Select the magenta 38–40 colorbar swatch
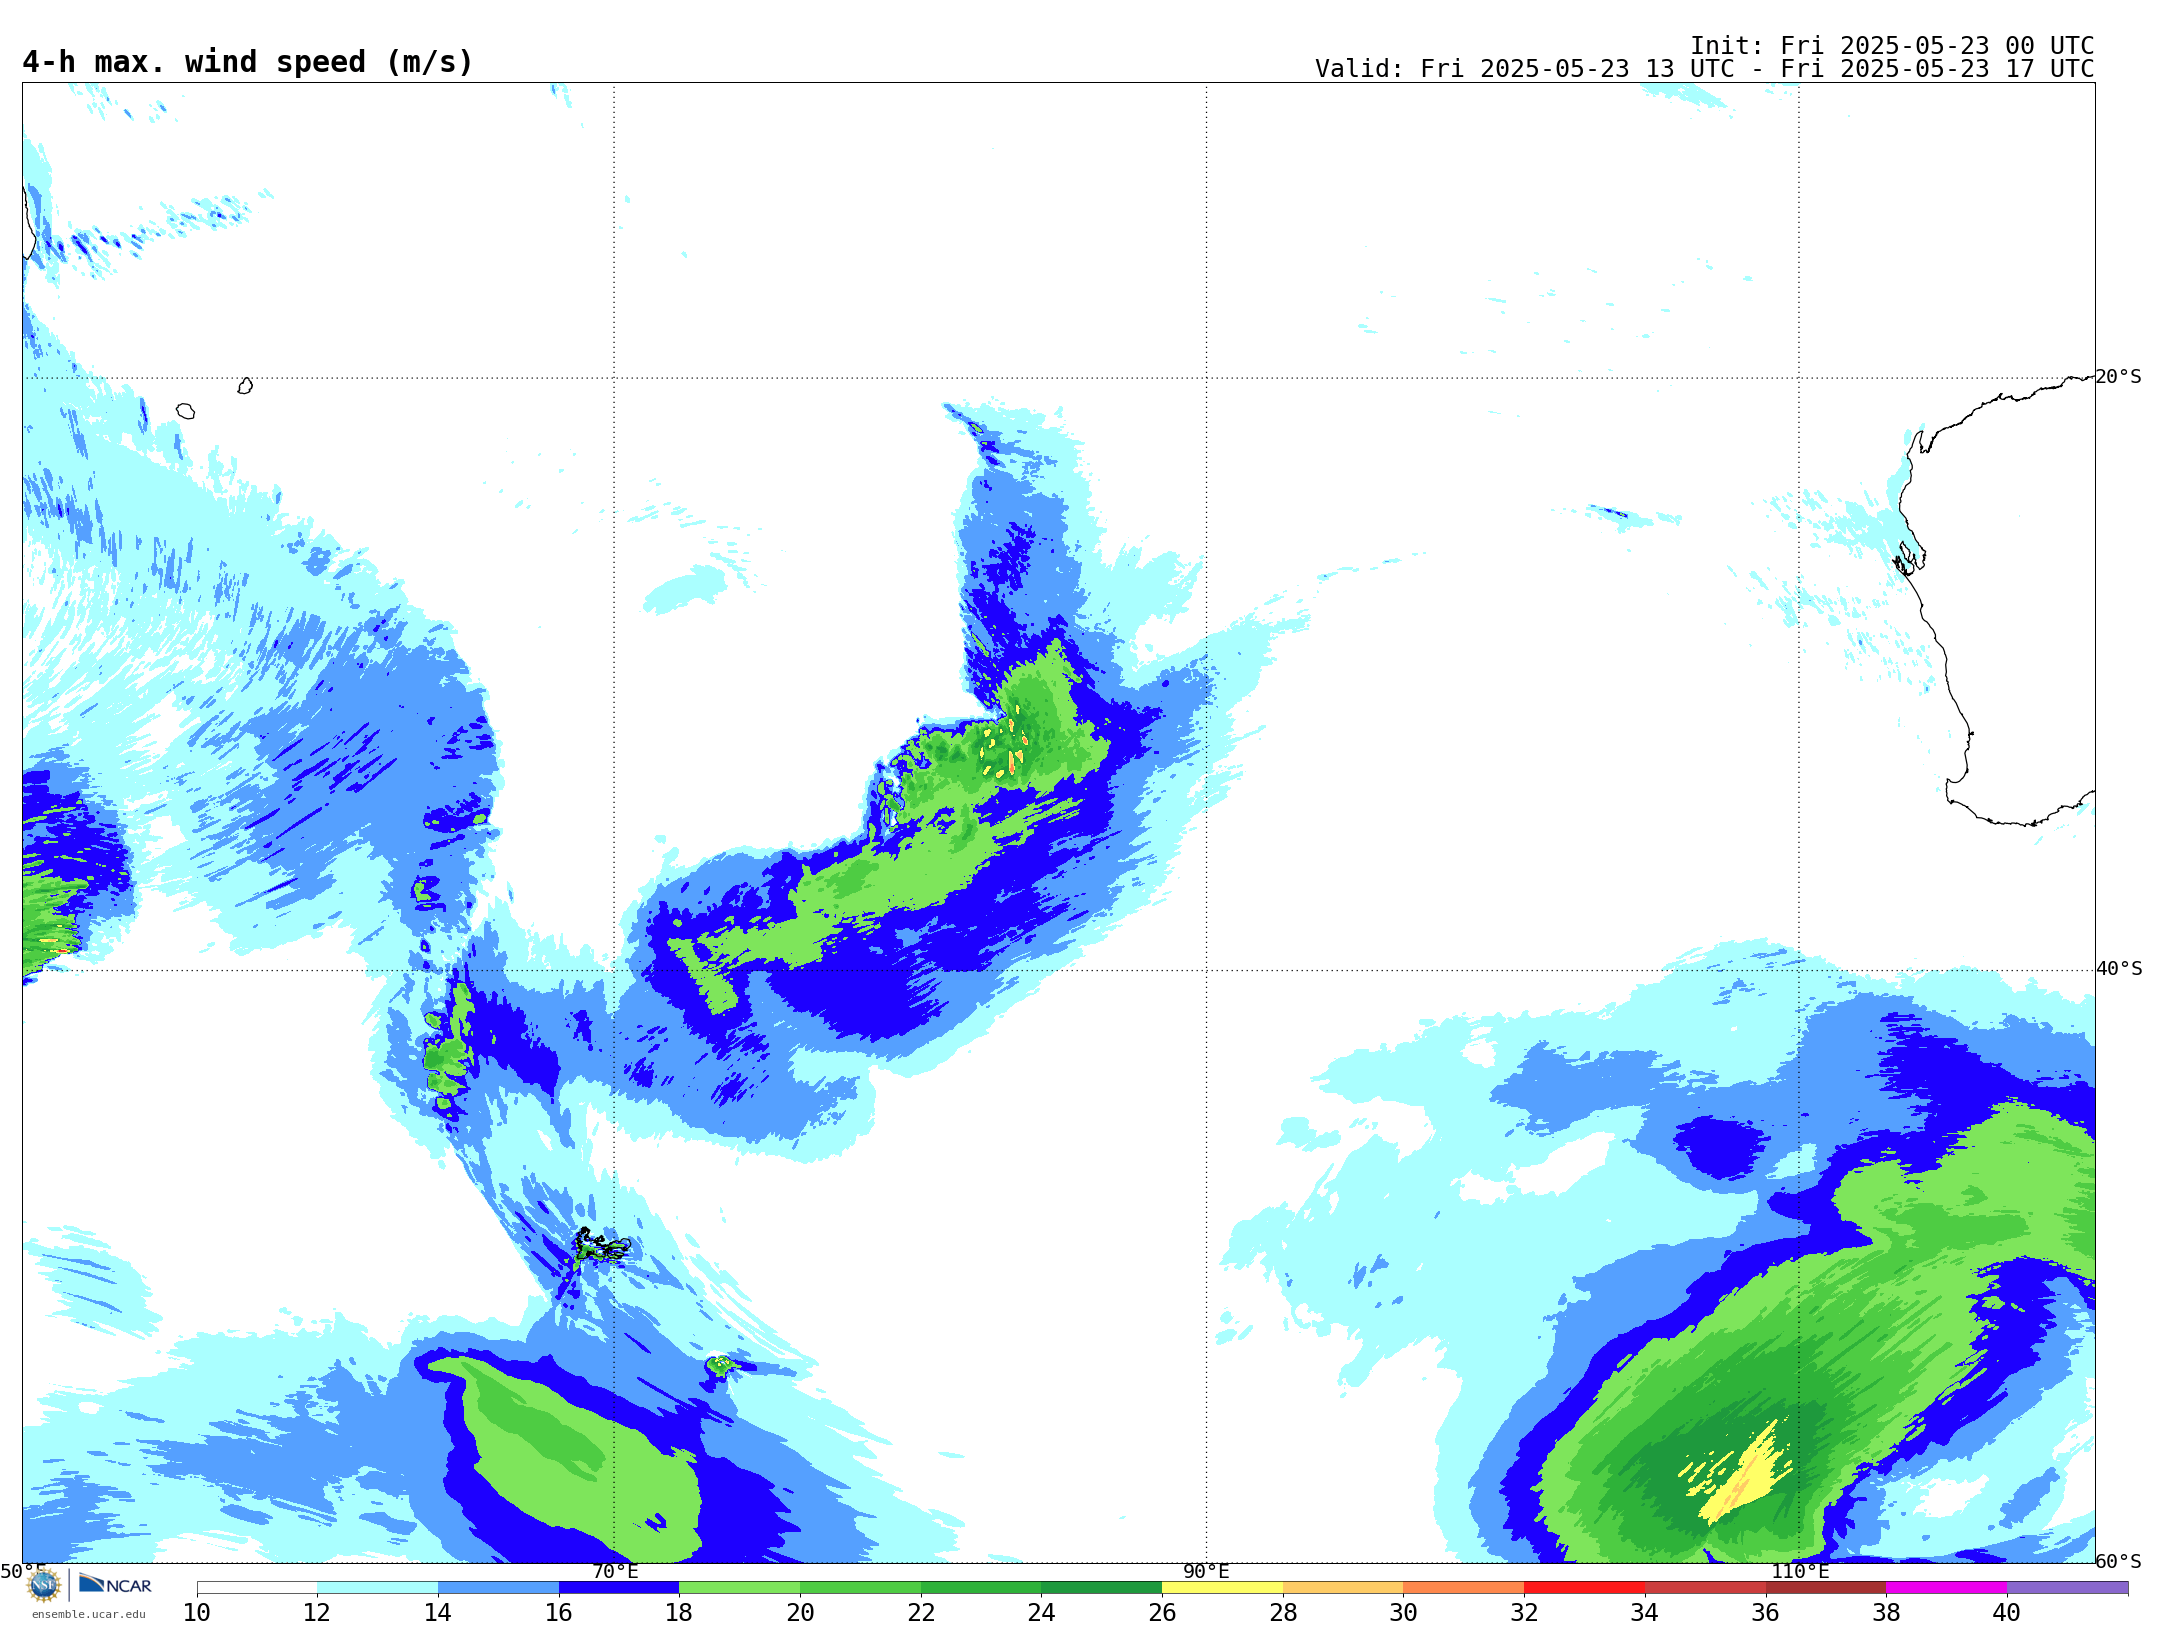The height and width of the screenshot is (1626, 2160). point(1946,1588)
